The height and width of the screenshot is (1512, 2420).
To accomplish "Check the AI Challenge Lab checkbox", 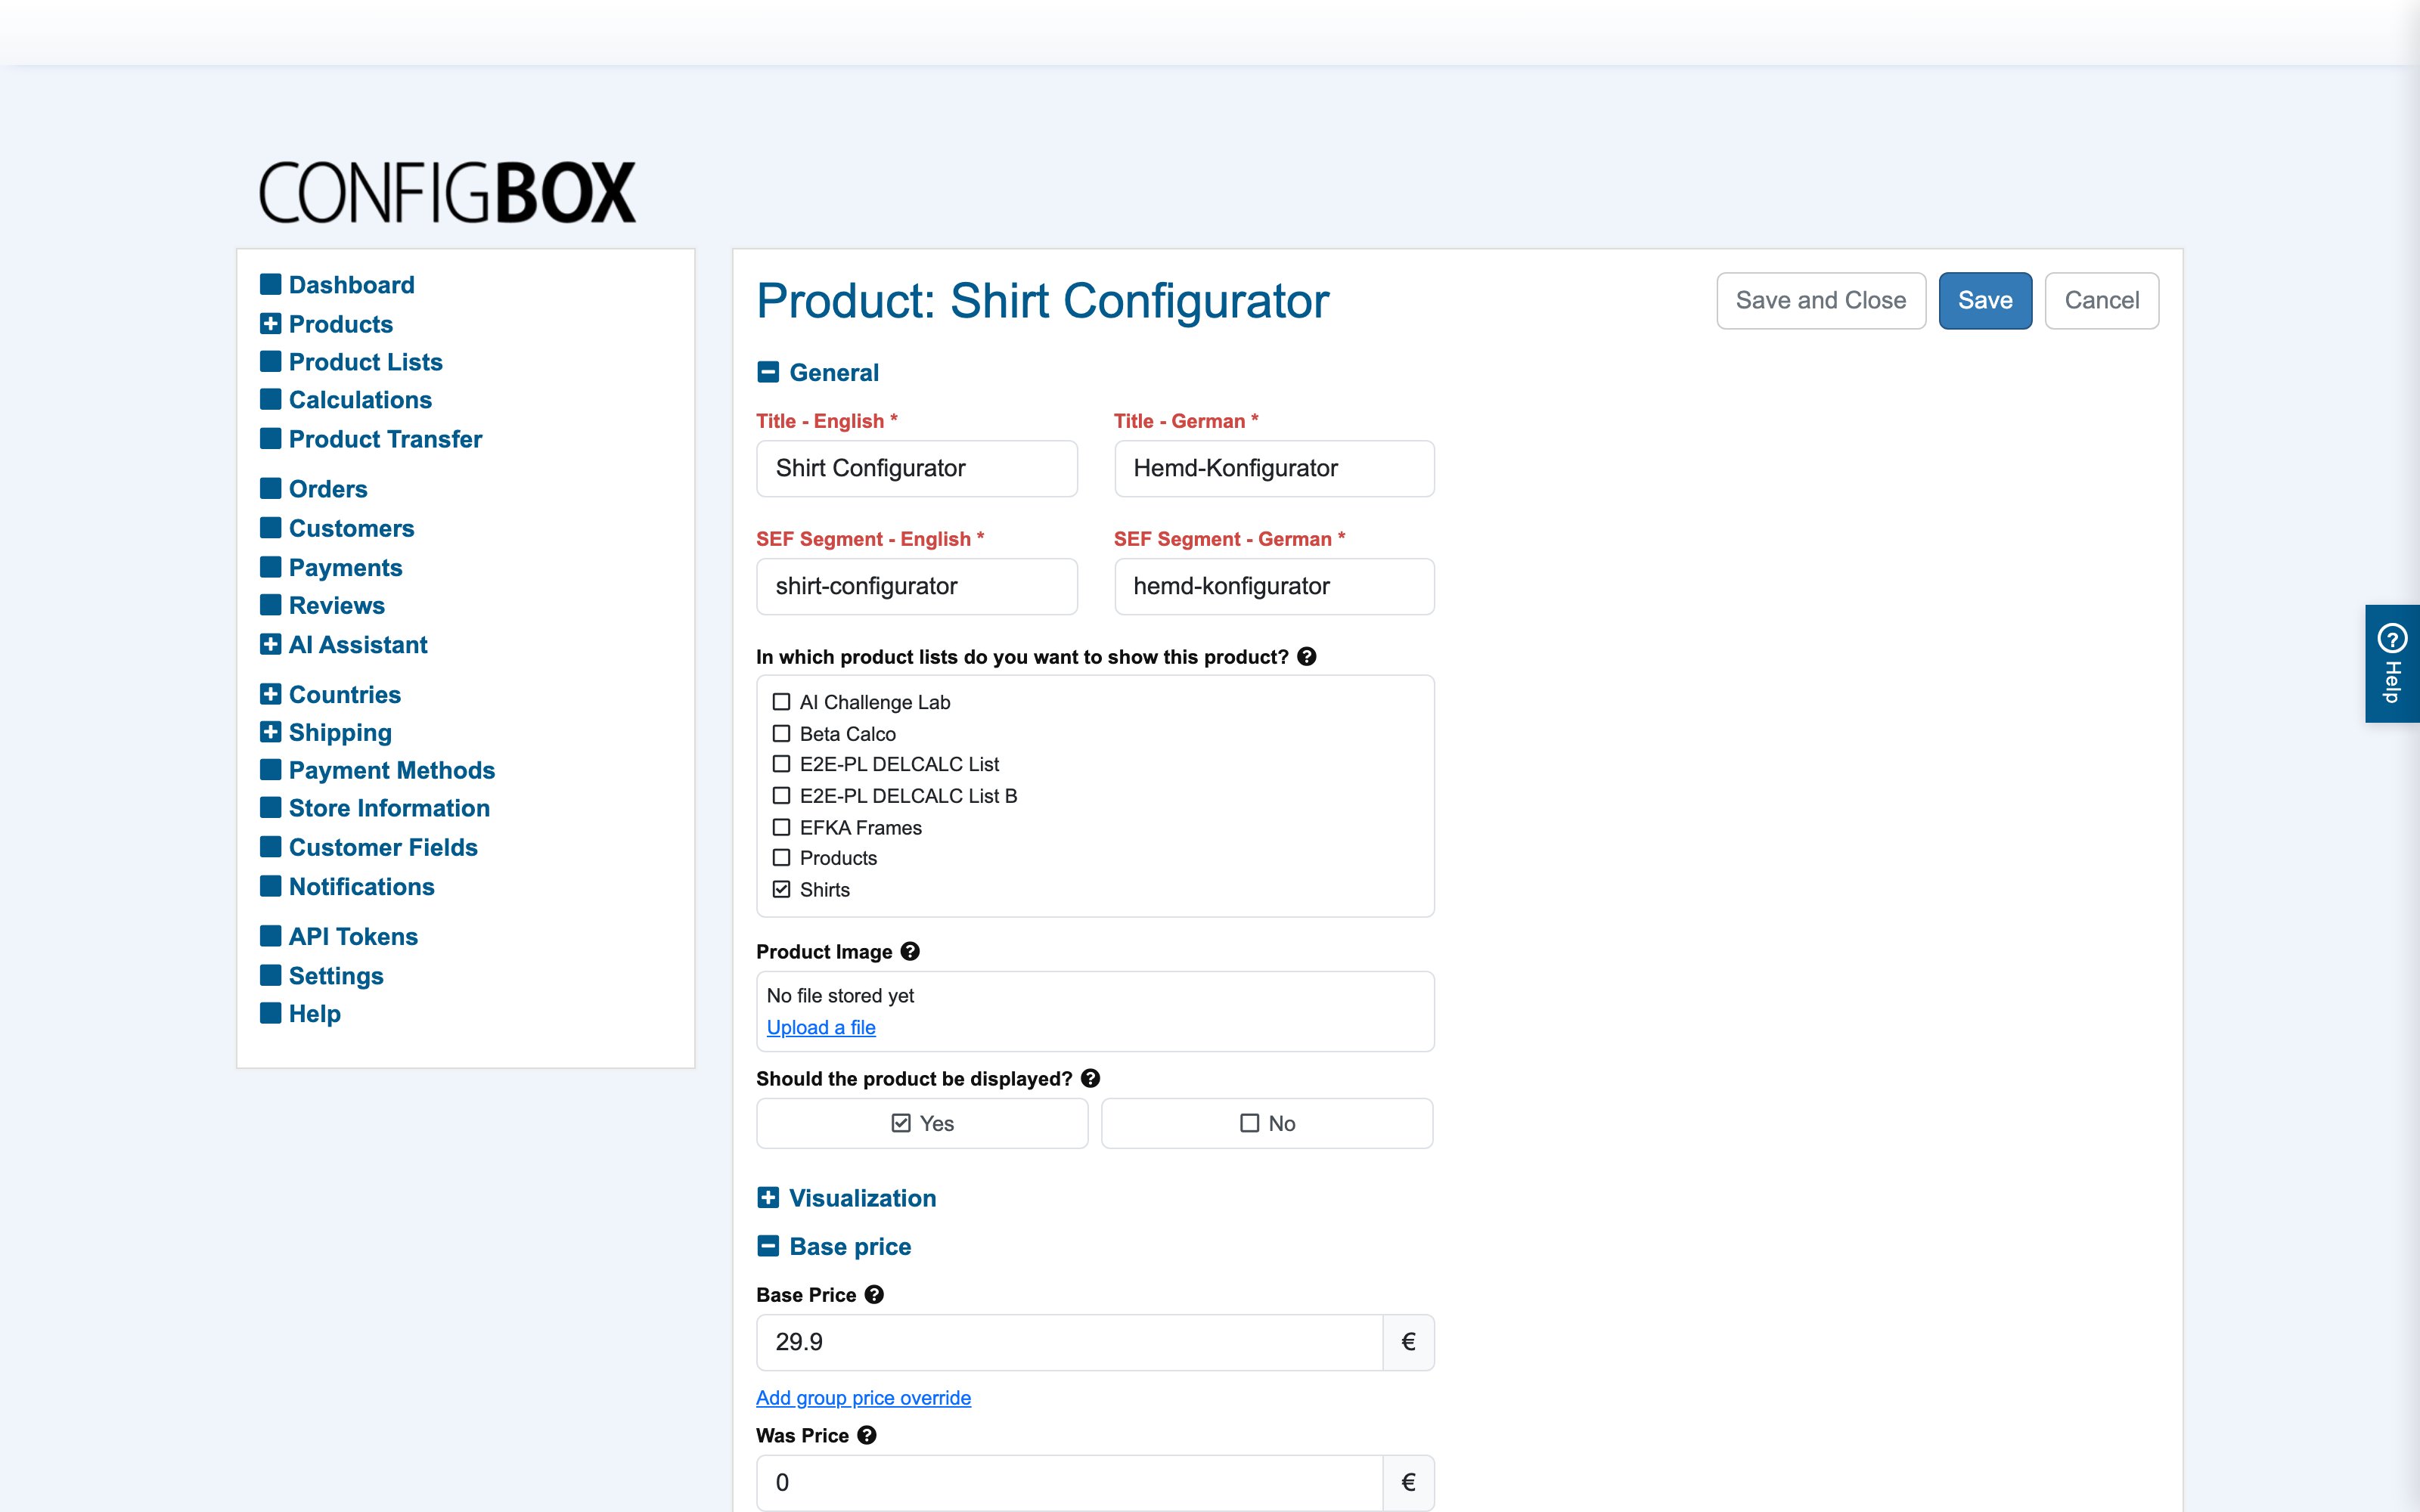I will (x=781, y=702).
